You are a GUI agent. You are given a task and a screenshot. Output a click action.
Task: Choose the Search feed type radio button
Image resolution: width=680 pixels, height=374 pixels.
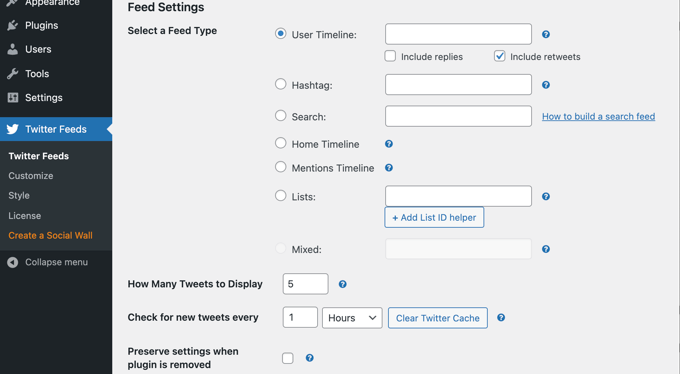(x=281, y=116)
